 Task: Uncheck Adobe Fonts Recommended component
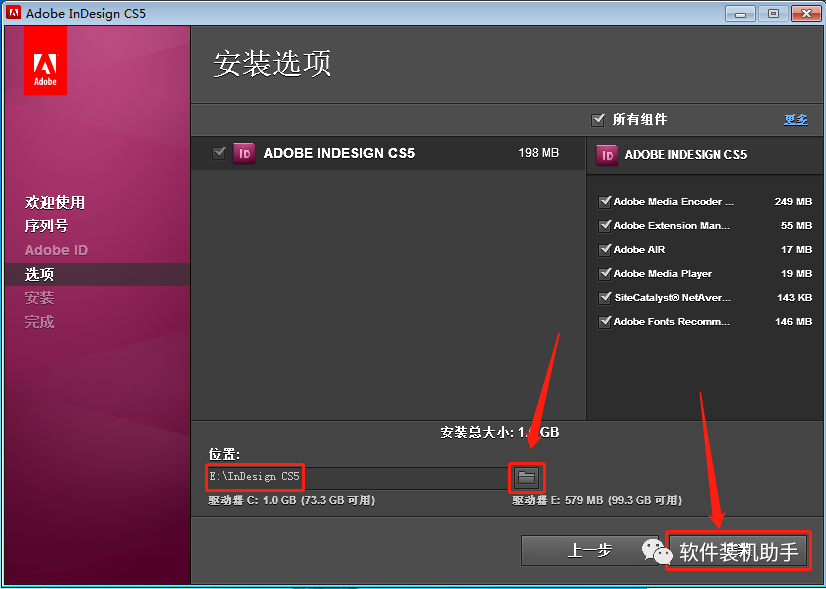[x=604, y=321]
